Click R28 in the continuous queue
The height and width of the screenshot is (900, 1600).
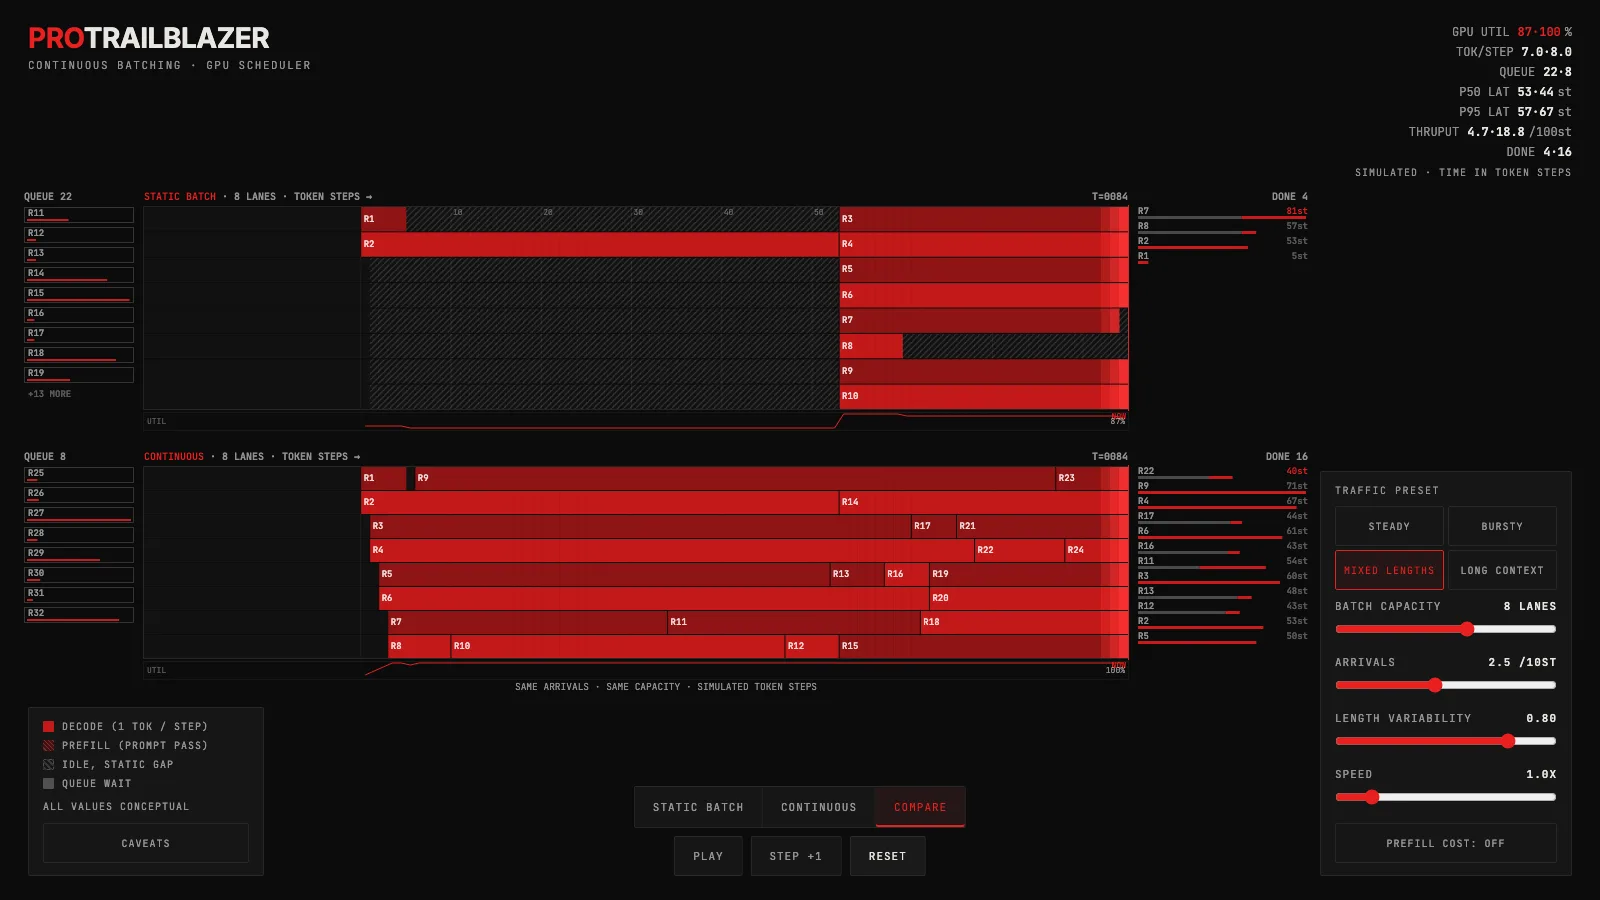click(79, 535)
